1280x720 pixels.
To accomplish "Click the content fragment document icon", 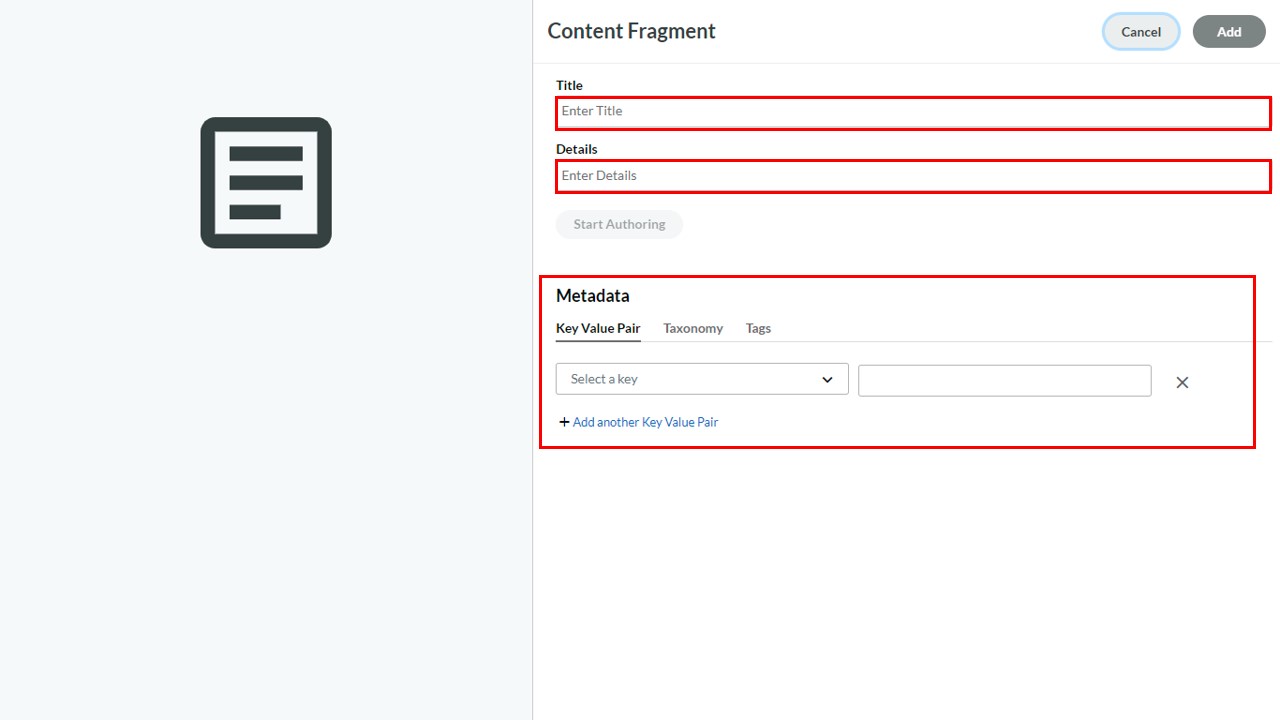I will pyautogui.click(x=266, y=183).
